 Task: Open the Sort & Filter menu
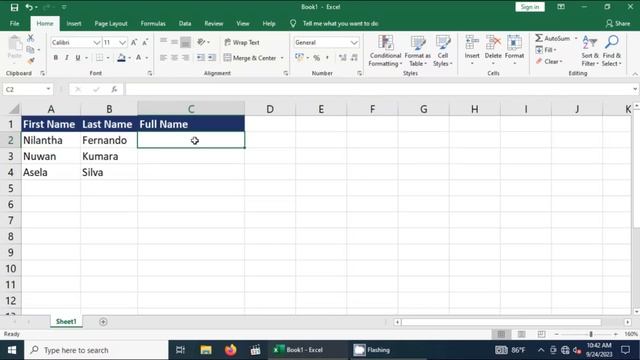click(x=590, y=51)
